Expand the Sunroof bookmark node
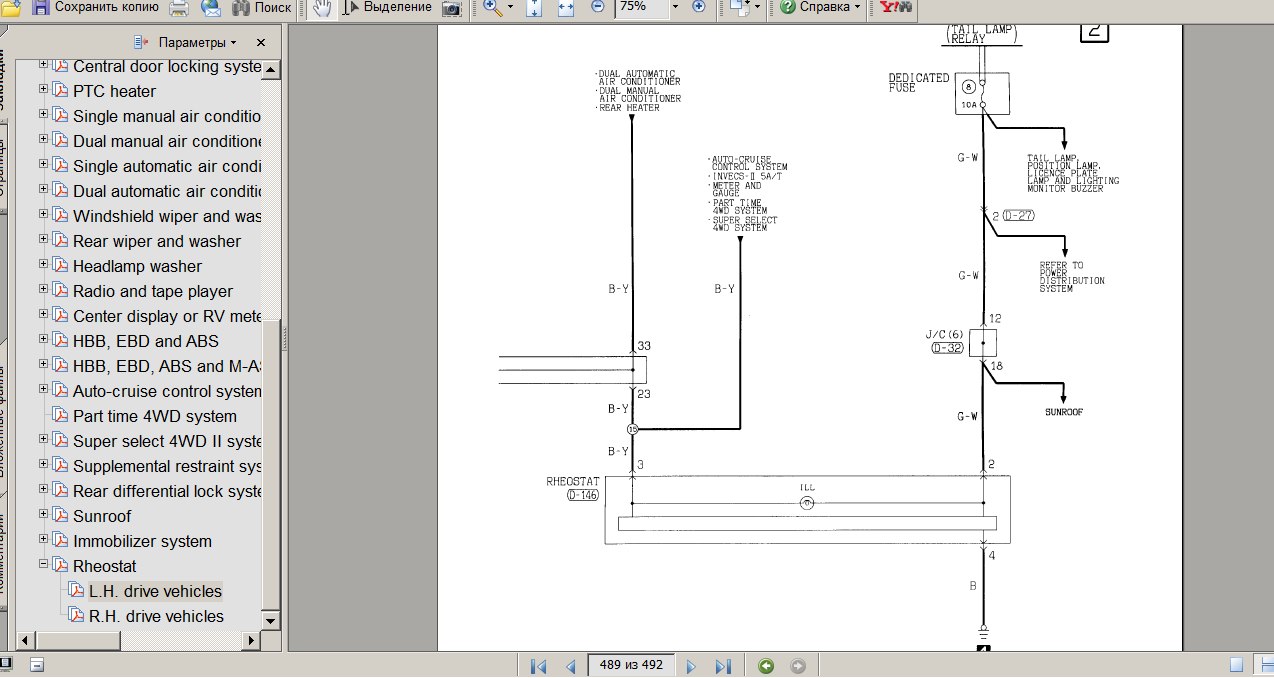Screen dimensions: 1274x678 [x=44, y=515]
